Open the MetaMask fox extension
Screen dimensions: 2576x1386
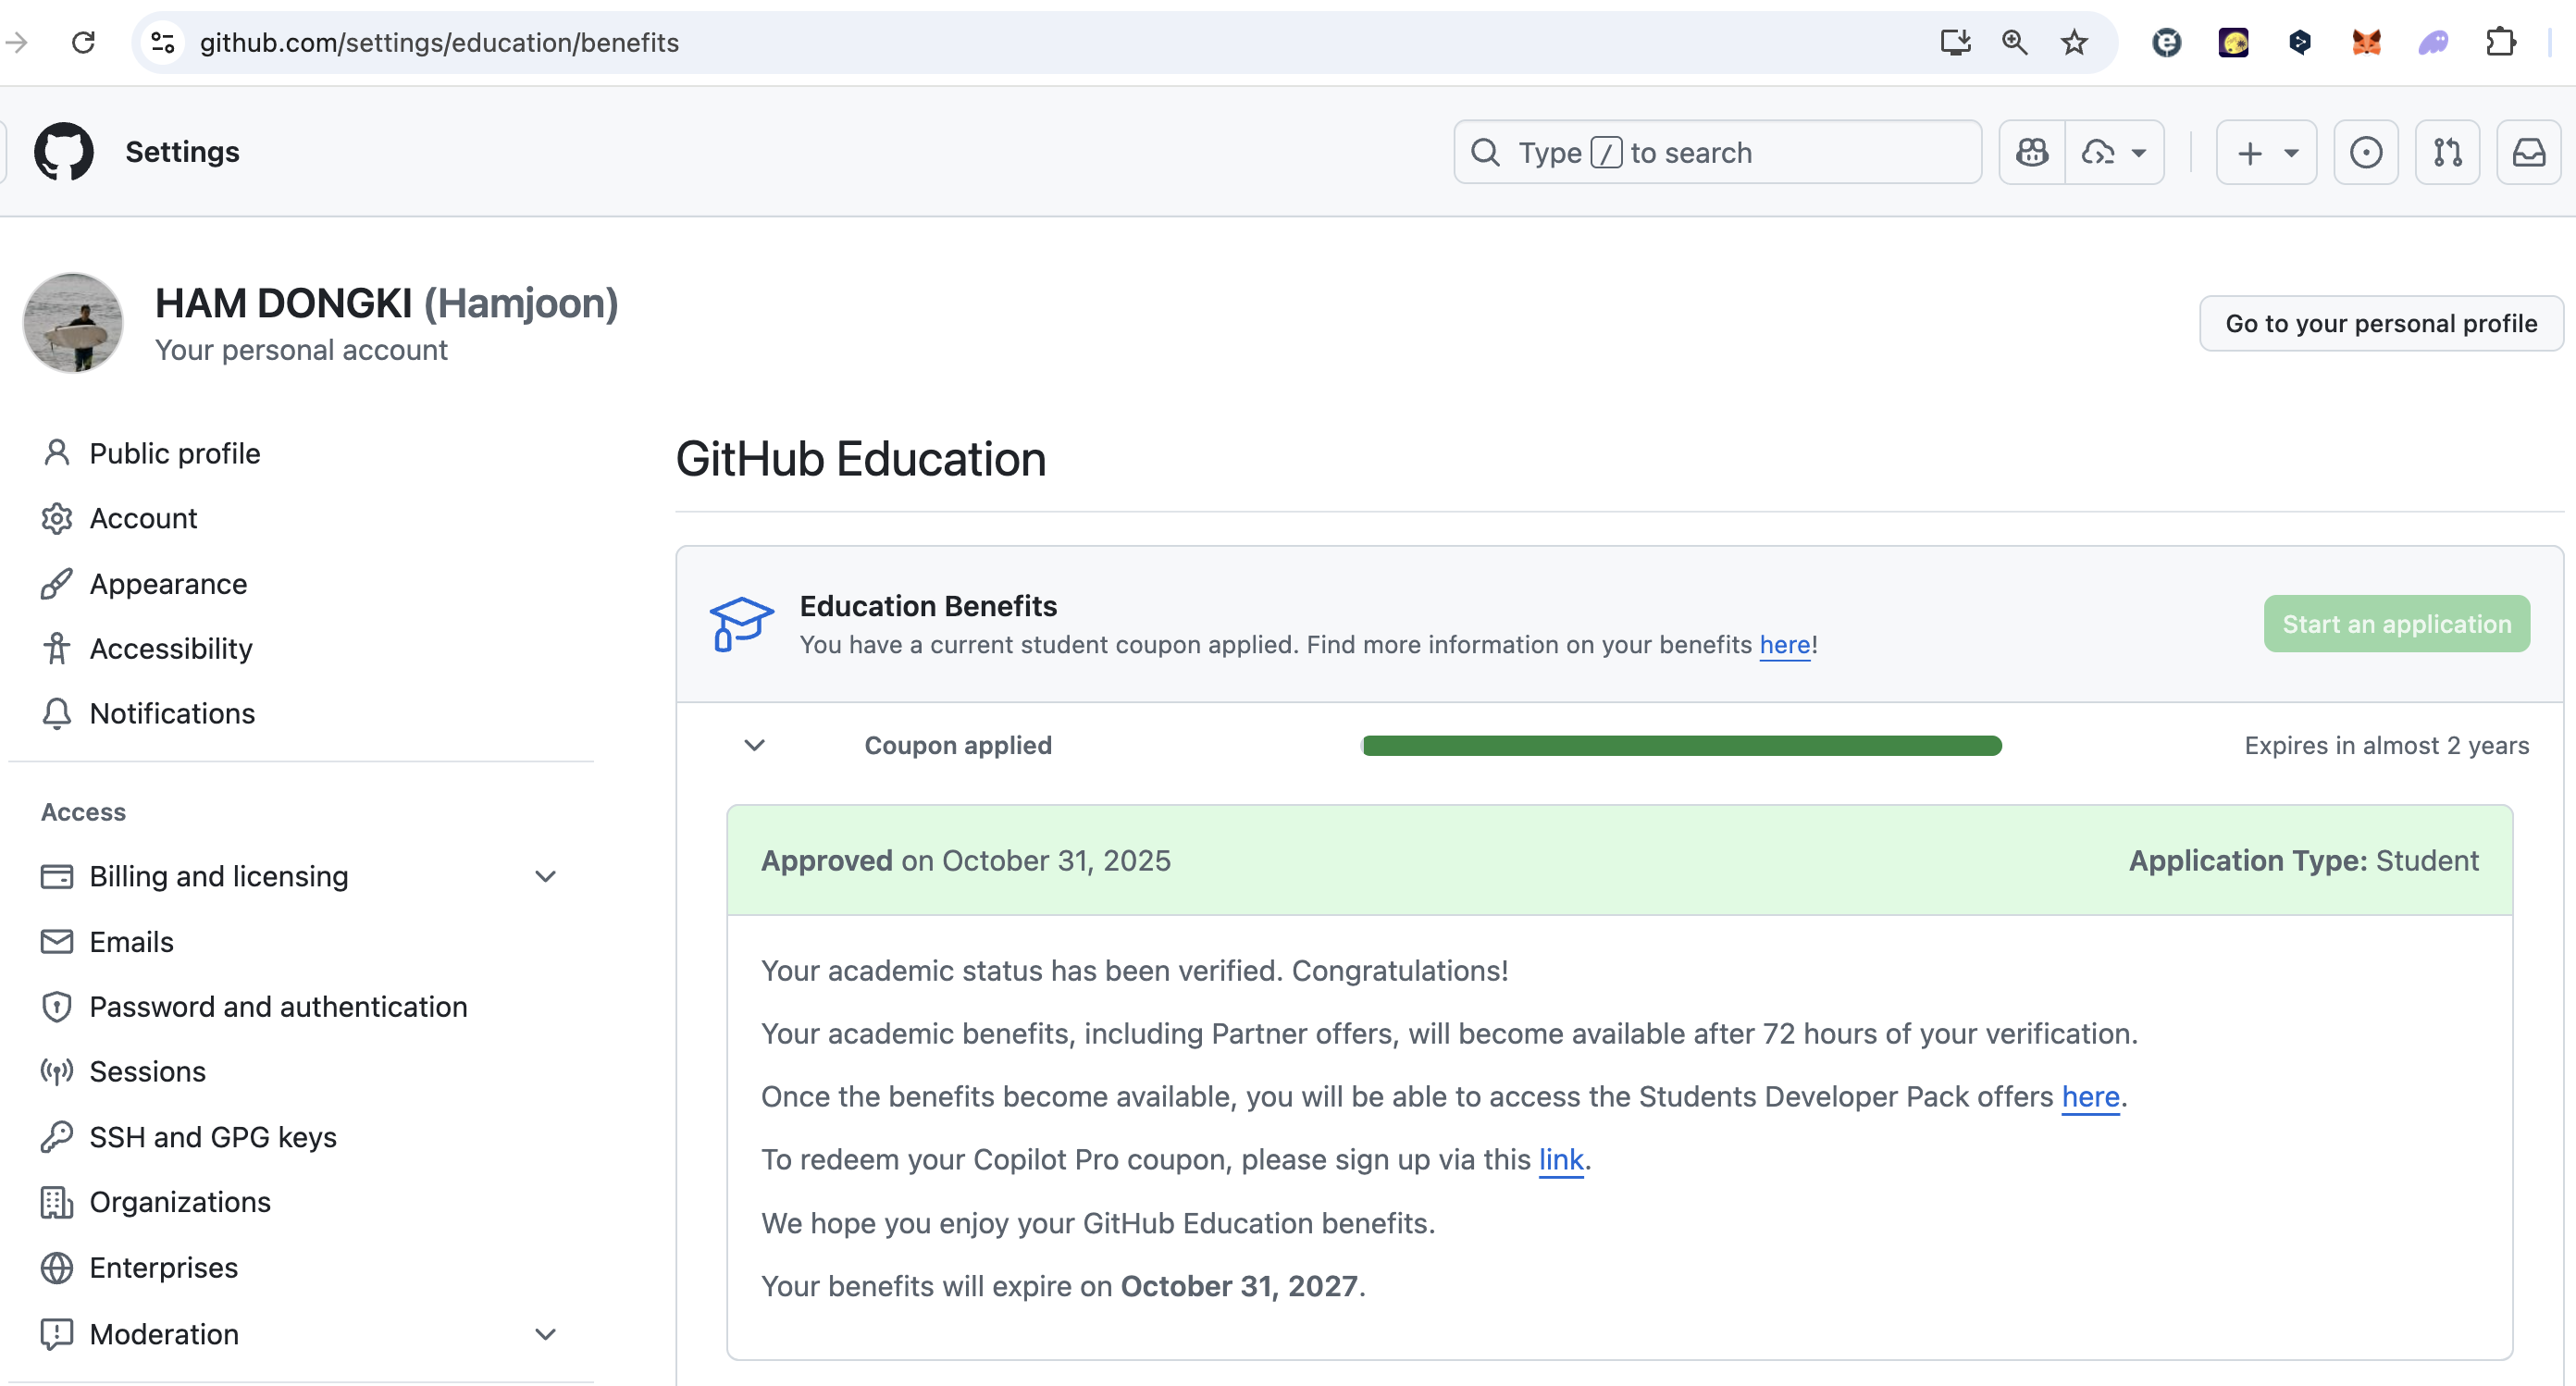(x=2366, y=43)
